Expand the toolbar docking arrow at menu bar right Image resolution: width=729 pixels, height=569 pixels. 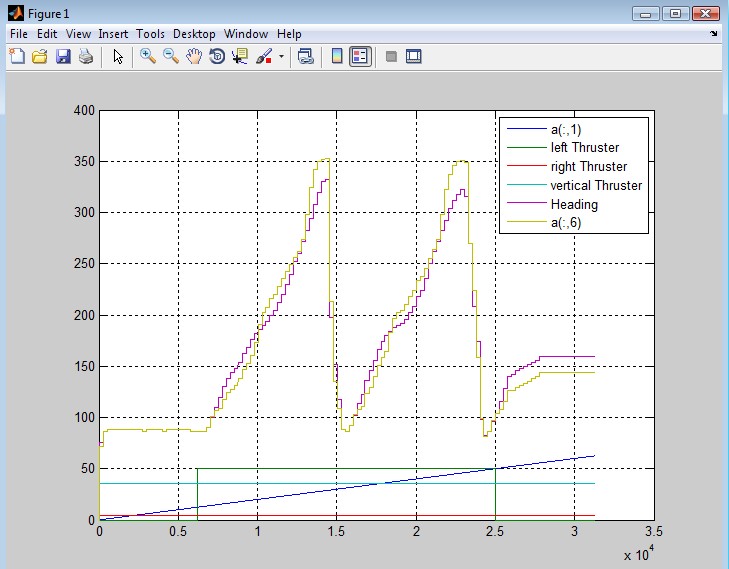[x=714, y=34]
